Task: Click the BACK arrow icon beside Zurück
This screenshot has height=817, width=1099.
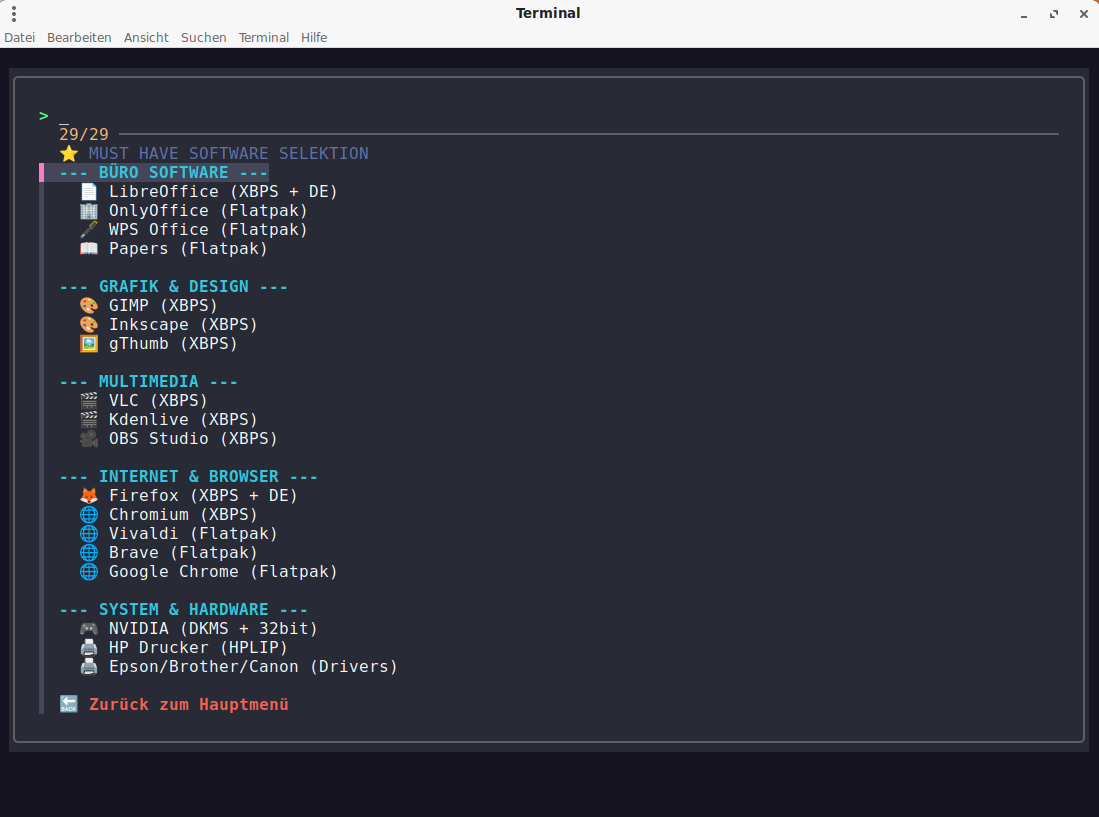Action: (69, 704)
